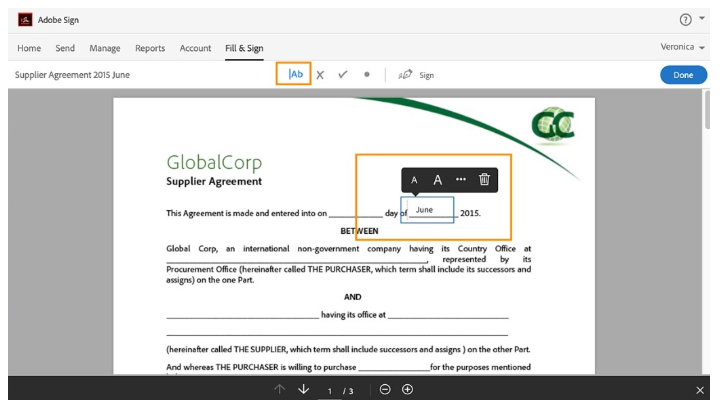Select the checkmark tool
Viewport: 723px width, 414px height.
[343, 75]
